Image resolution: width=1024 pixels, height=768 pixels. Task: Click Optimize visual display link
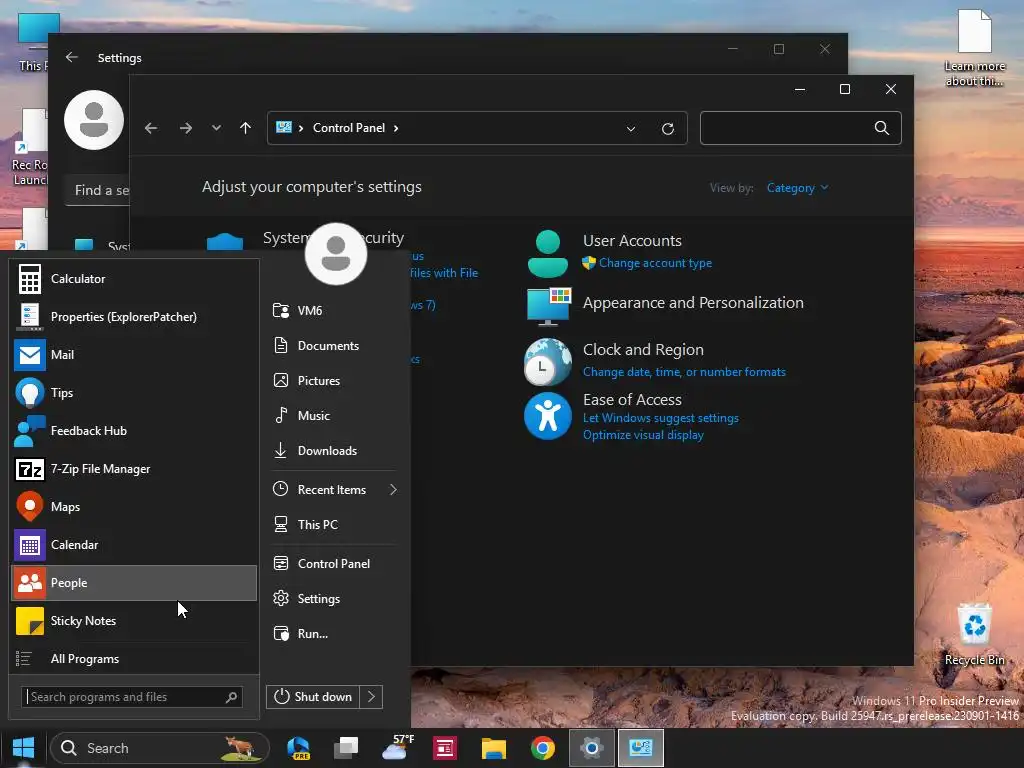643,435
